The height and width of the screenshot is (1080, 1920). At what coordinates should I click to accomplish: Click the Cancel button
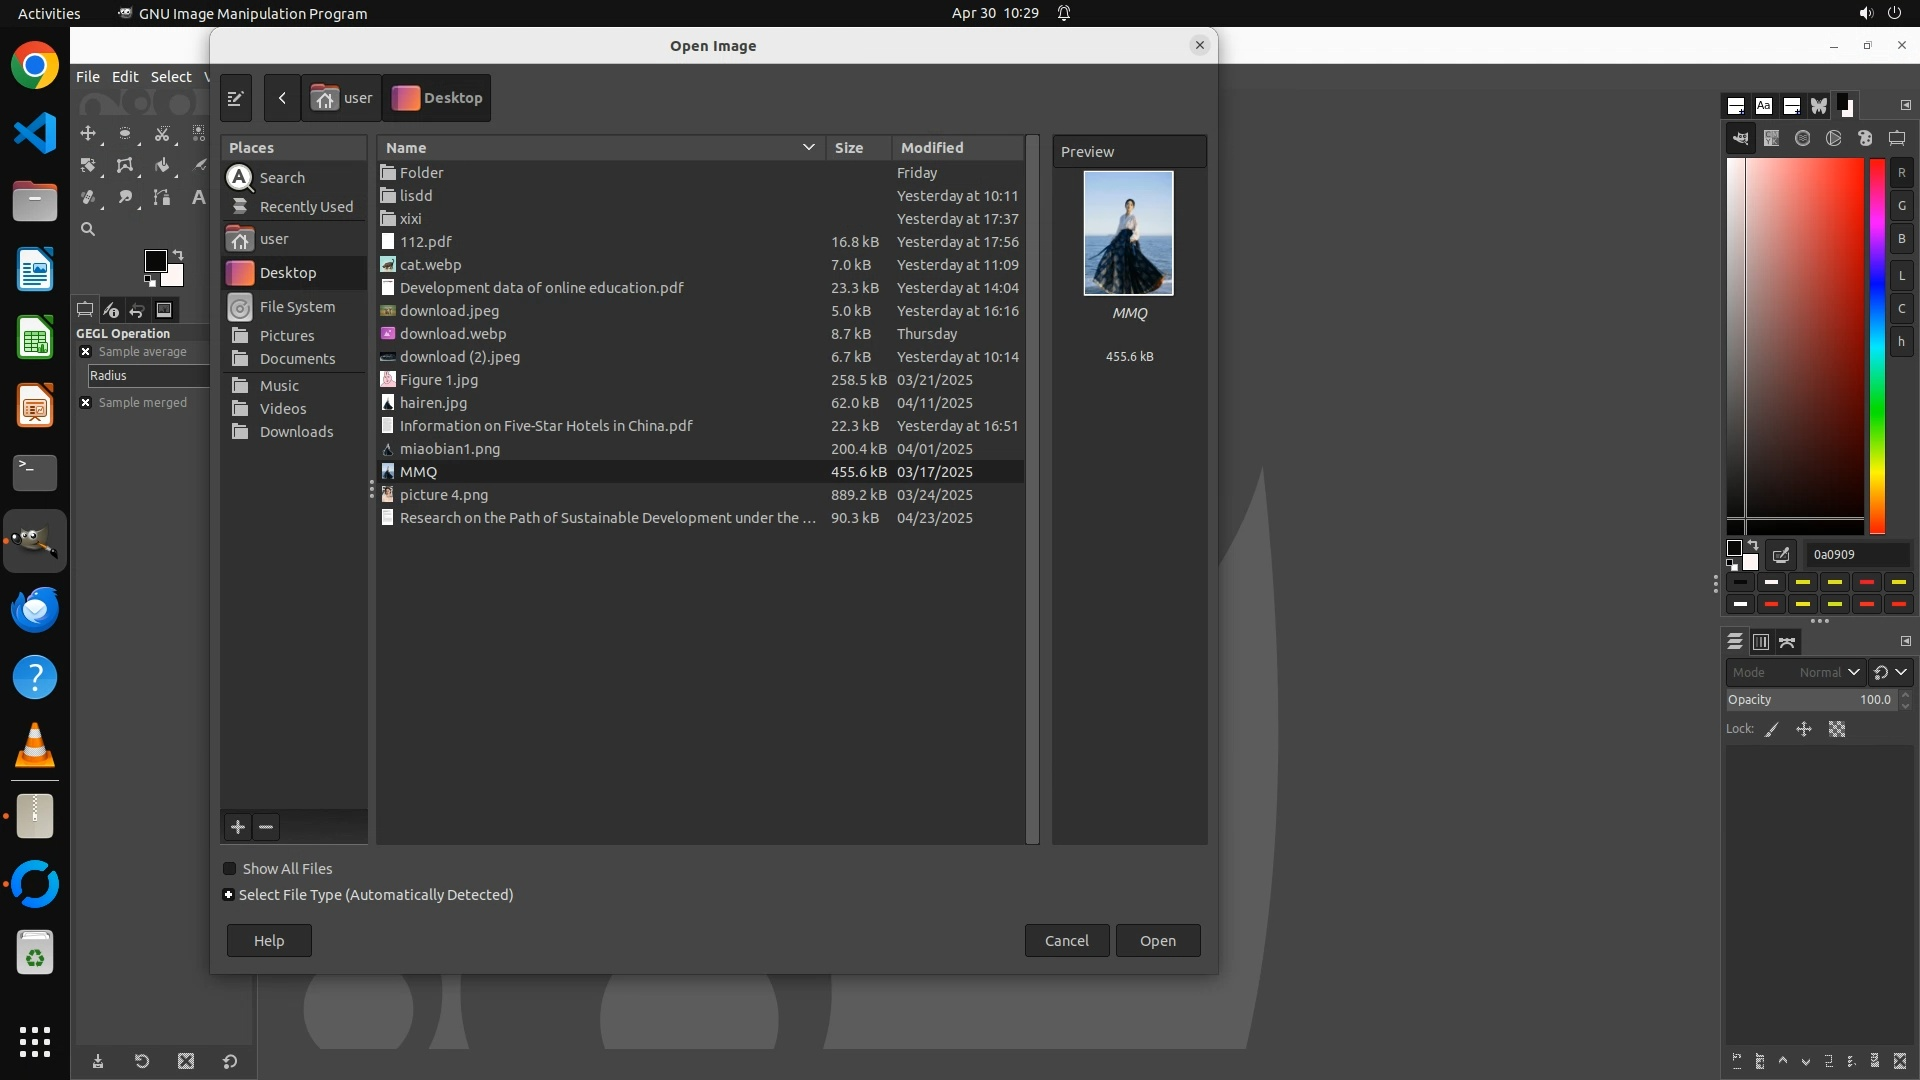1066,941
